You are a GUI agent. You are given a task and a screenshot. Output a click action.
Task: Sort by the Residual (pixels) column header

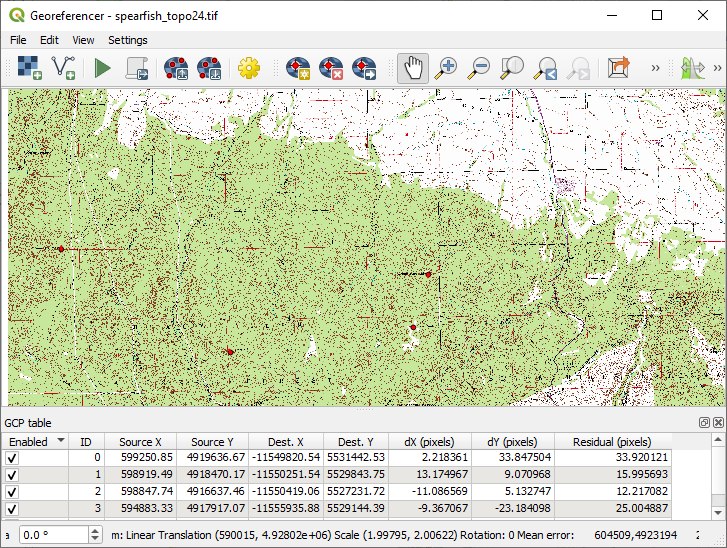tap(611, 442)
